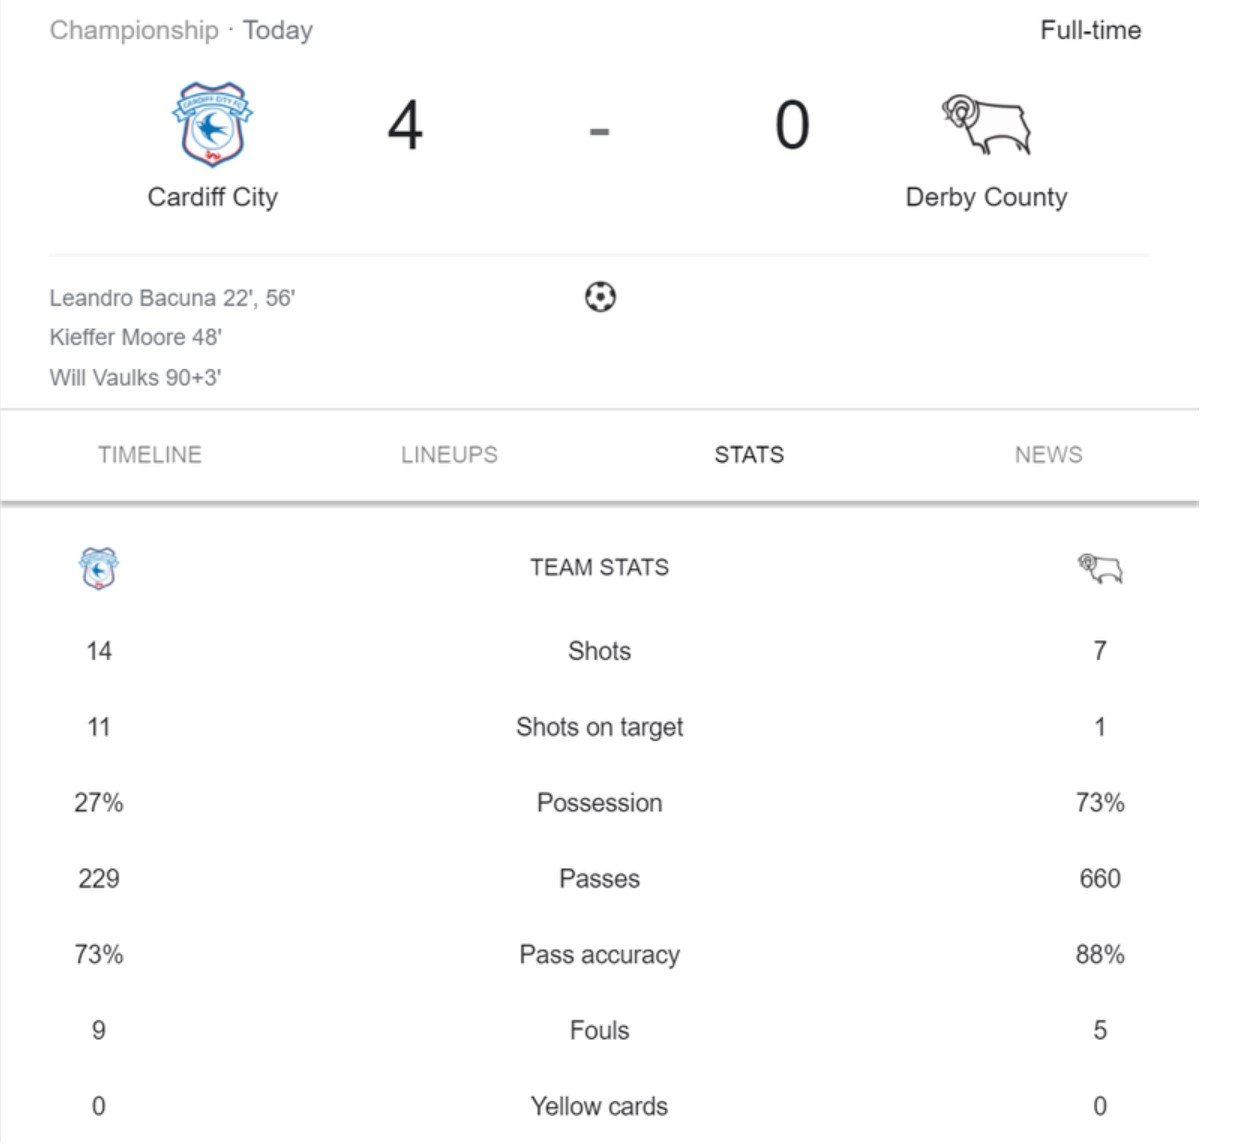Click the Yellow cards row label

[x=600, y=1107]
